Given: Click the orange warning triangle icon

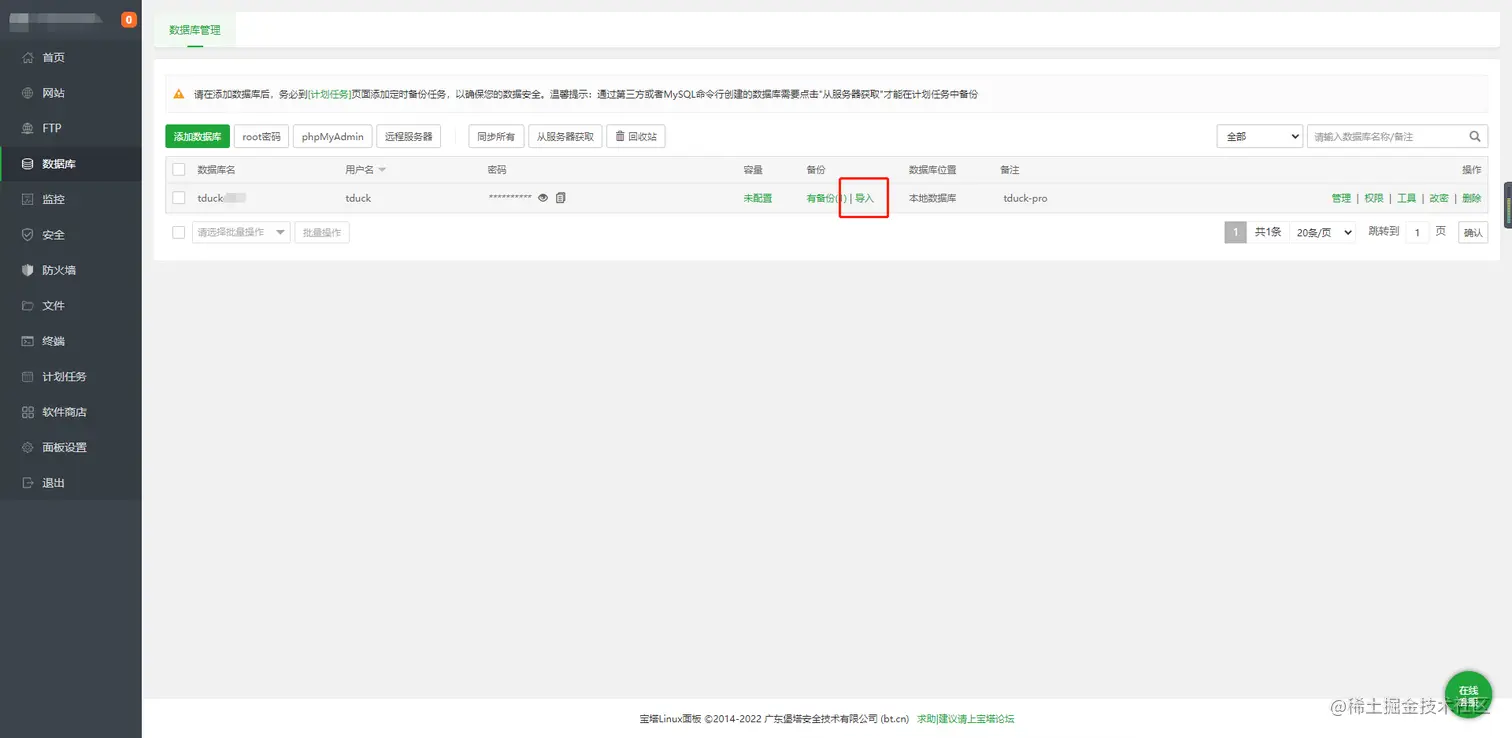Looking at the screenshot, I should click(179, 94).
